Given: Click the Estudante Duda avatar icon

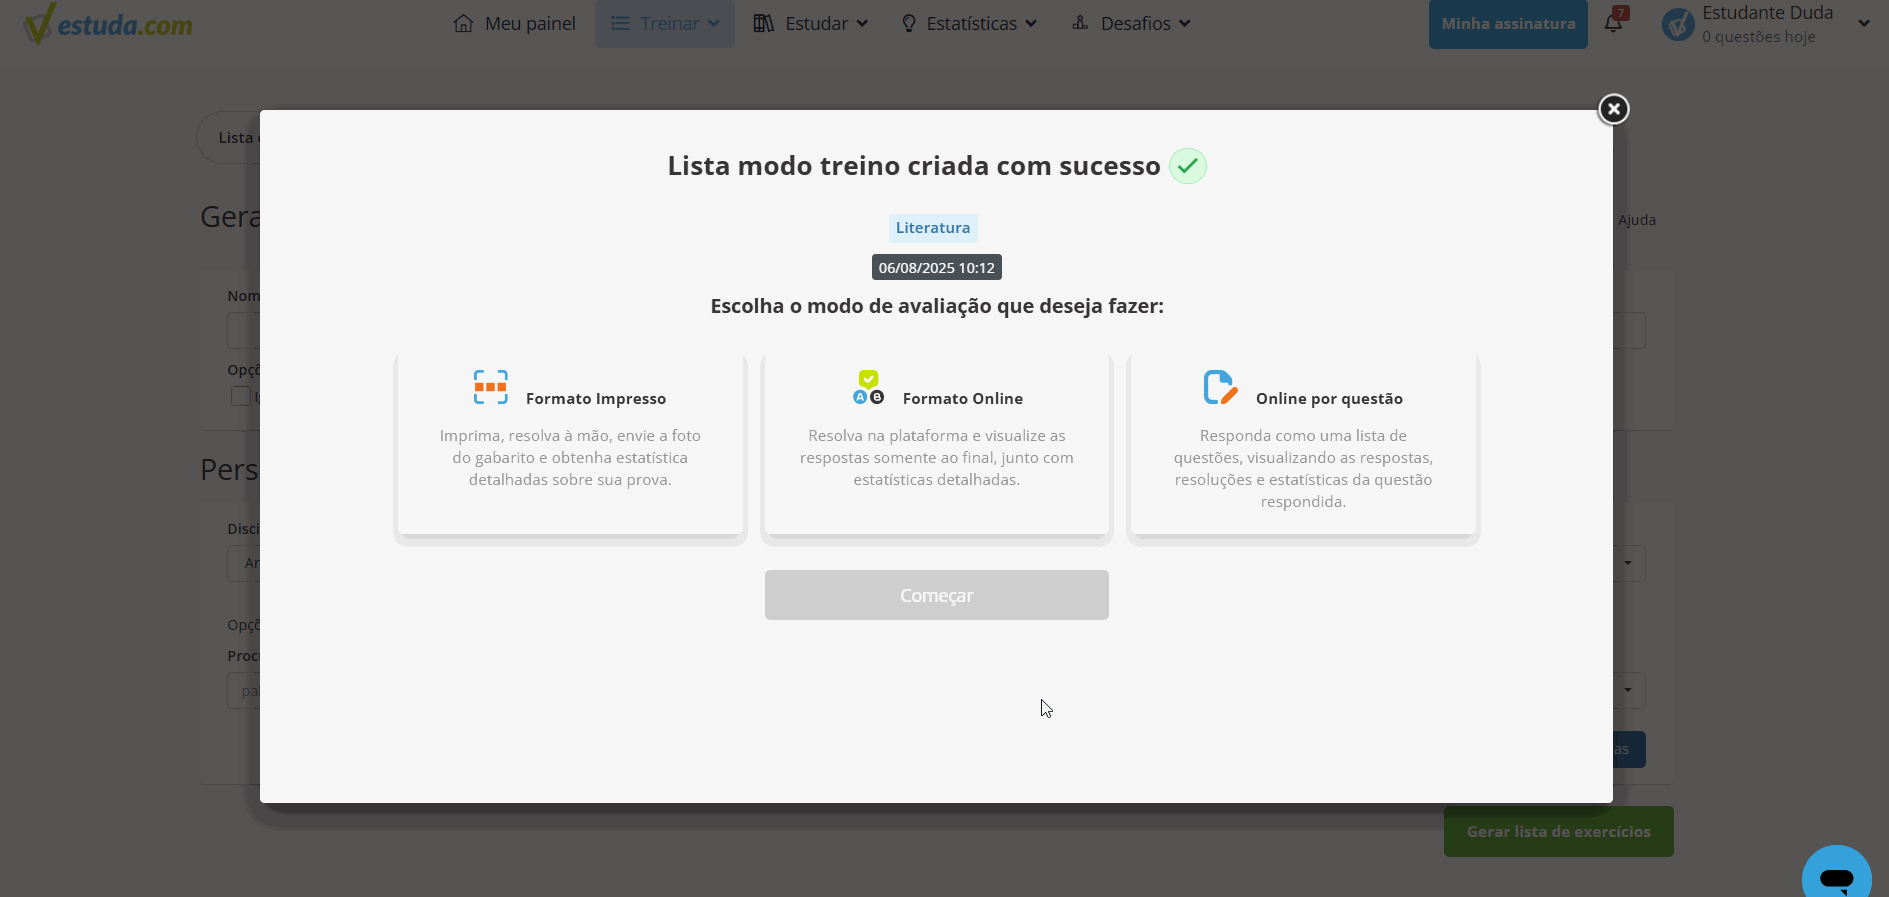Looking at the screenshot, I should pyautogui.click(x=1678, y=24).
